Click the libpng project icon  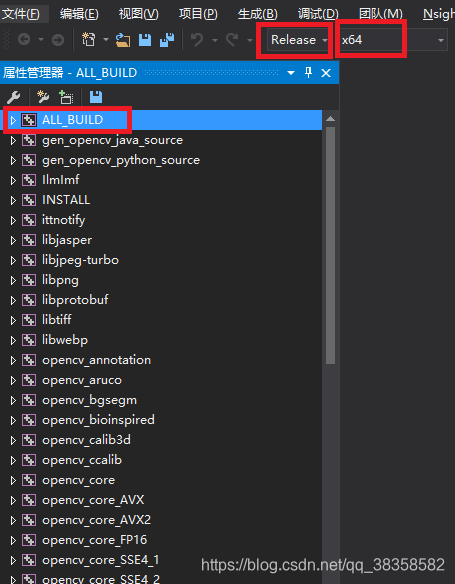[29, 280]
